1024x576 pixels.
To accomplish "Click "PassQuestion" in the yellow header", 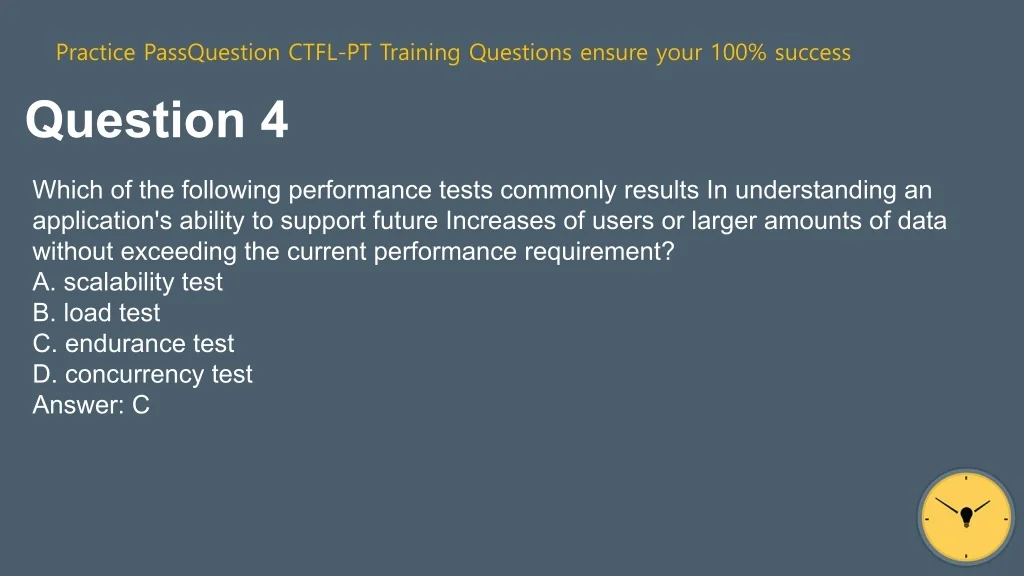I will point(213,53).
